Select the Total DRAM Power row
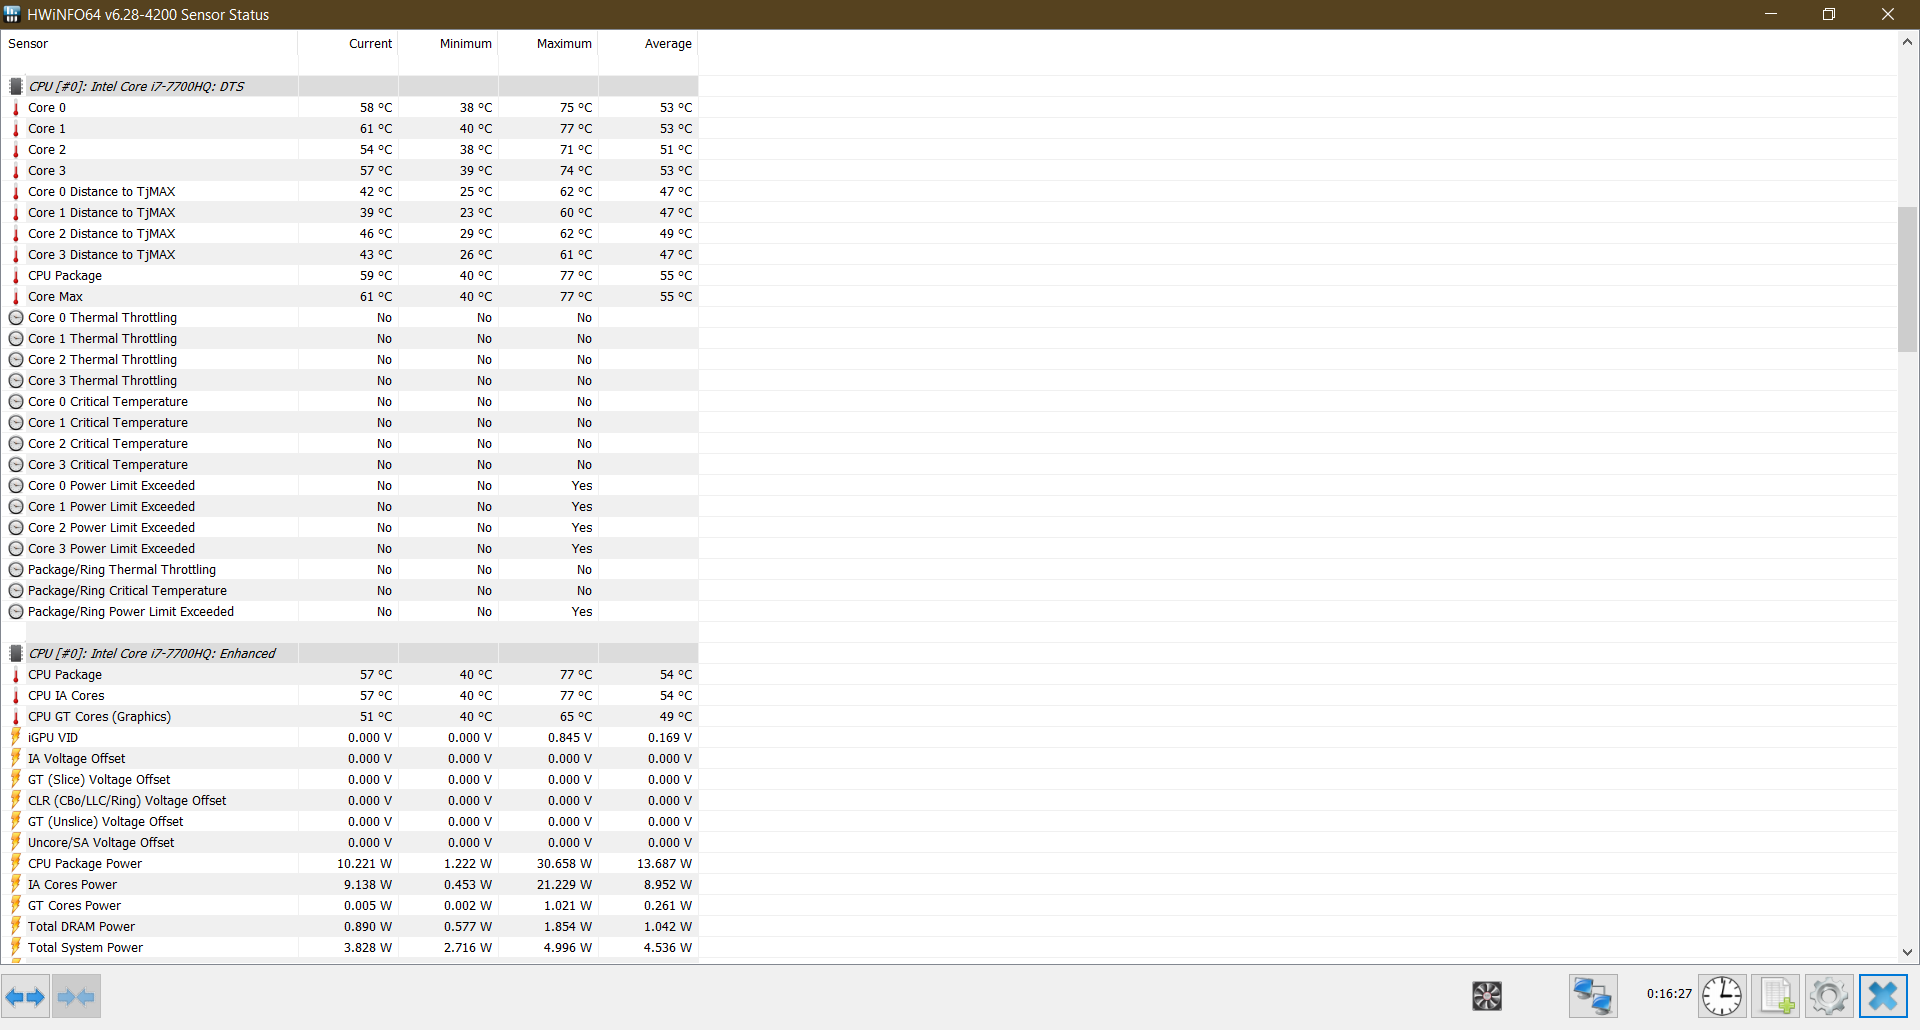This screenshot has width=1920, height=1030. [x=350, y=927]
